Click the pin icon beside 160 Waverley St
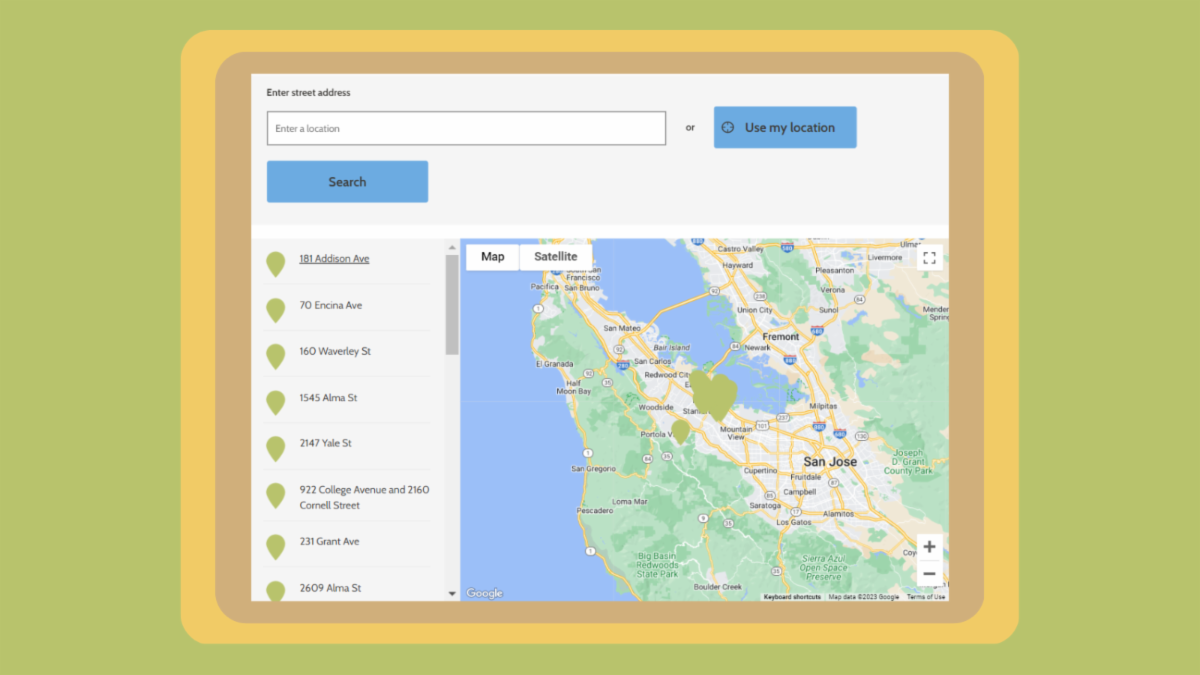This screenshot has width=1200, height=675. pos(275,356)
